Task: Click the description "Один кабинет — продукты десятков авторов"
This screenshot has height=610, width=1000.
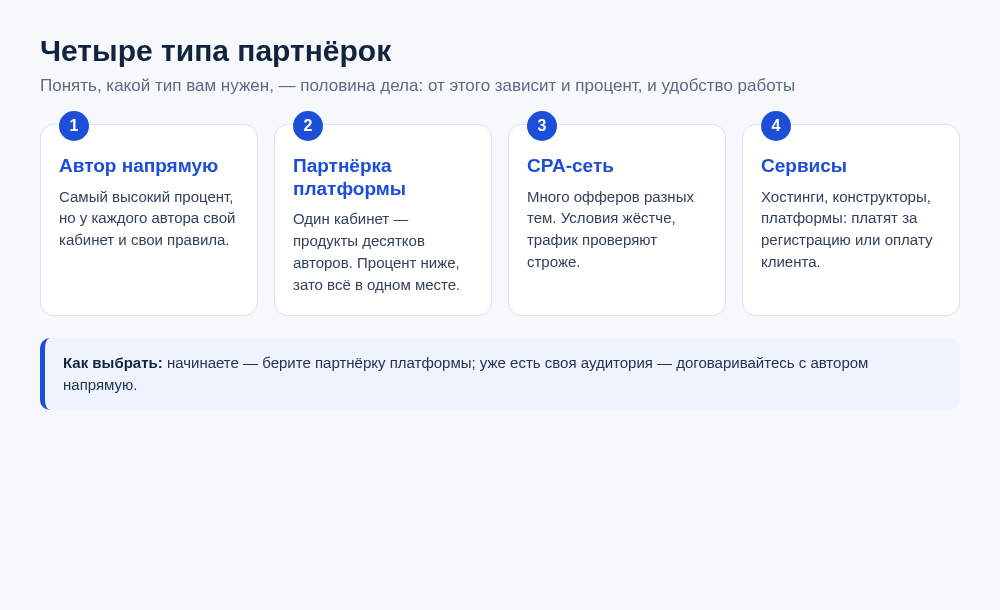Action: (x=376, y=252)
